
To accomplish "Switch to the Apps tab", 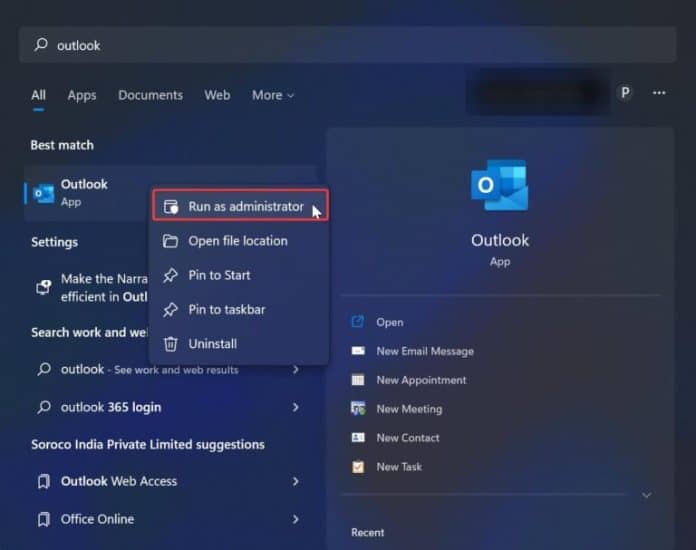I will pos(82,95).
